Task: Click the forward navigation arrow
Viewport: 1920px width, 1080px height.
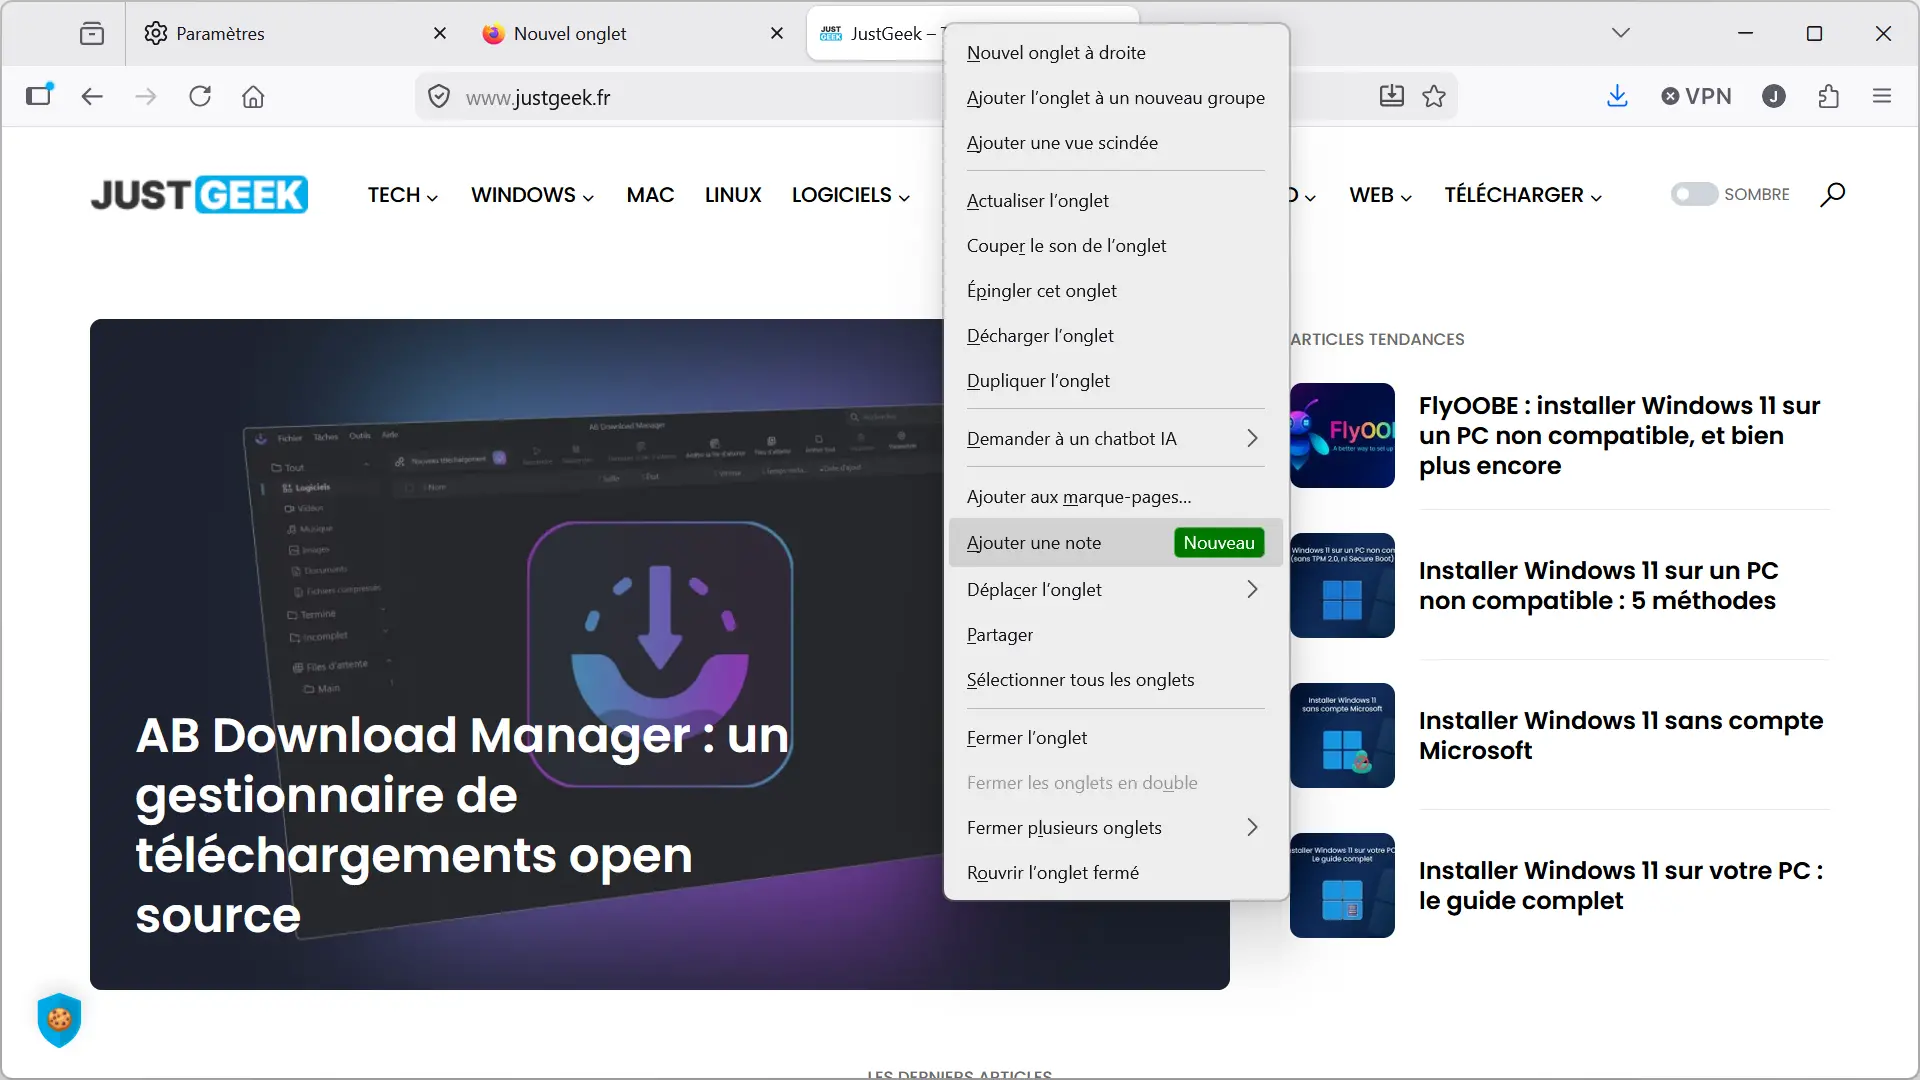Action: 146,96
